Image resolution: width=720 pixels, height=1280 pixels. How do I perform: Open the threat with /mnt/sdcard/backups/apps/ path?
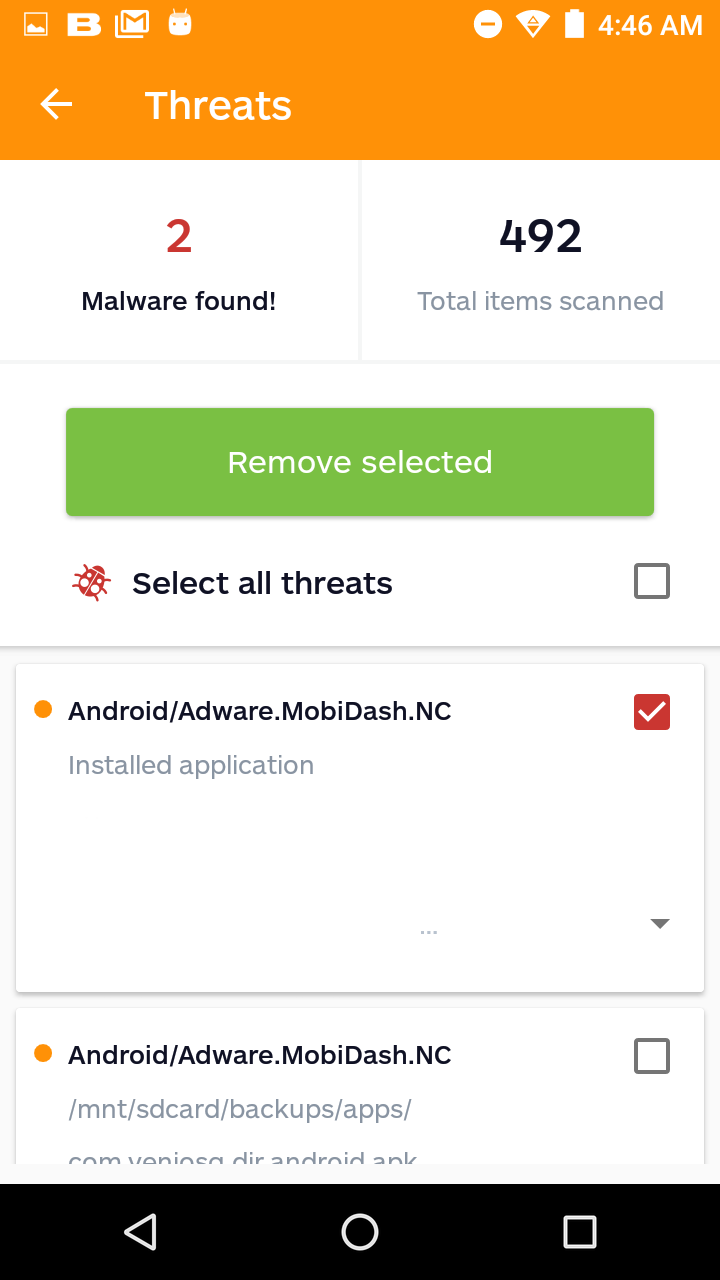tap(360, 1086)
